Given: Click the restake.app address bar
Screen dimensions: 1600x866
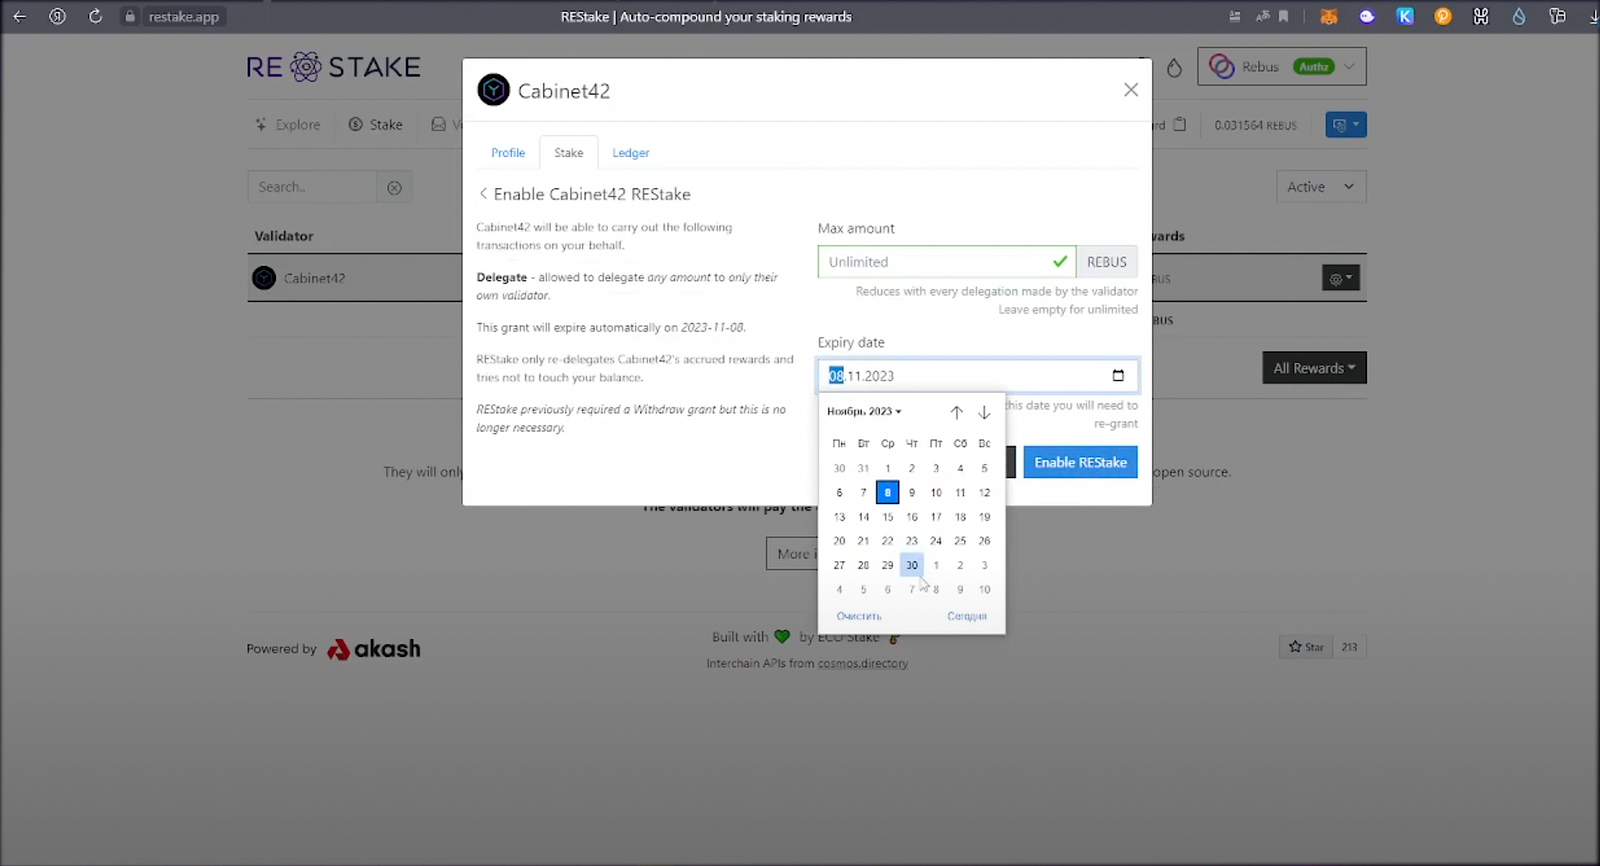Looking at the screenshot, I should pyautogui.click(x=183, y=16).
